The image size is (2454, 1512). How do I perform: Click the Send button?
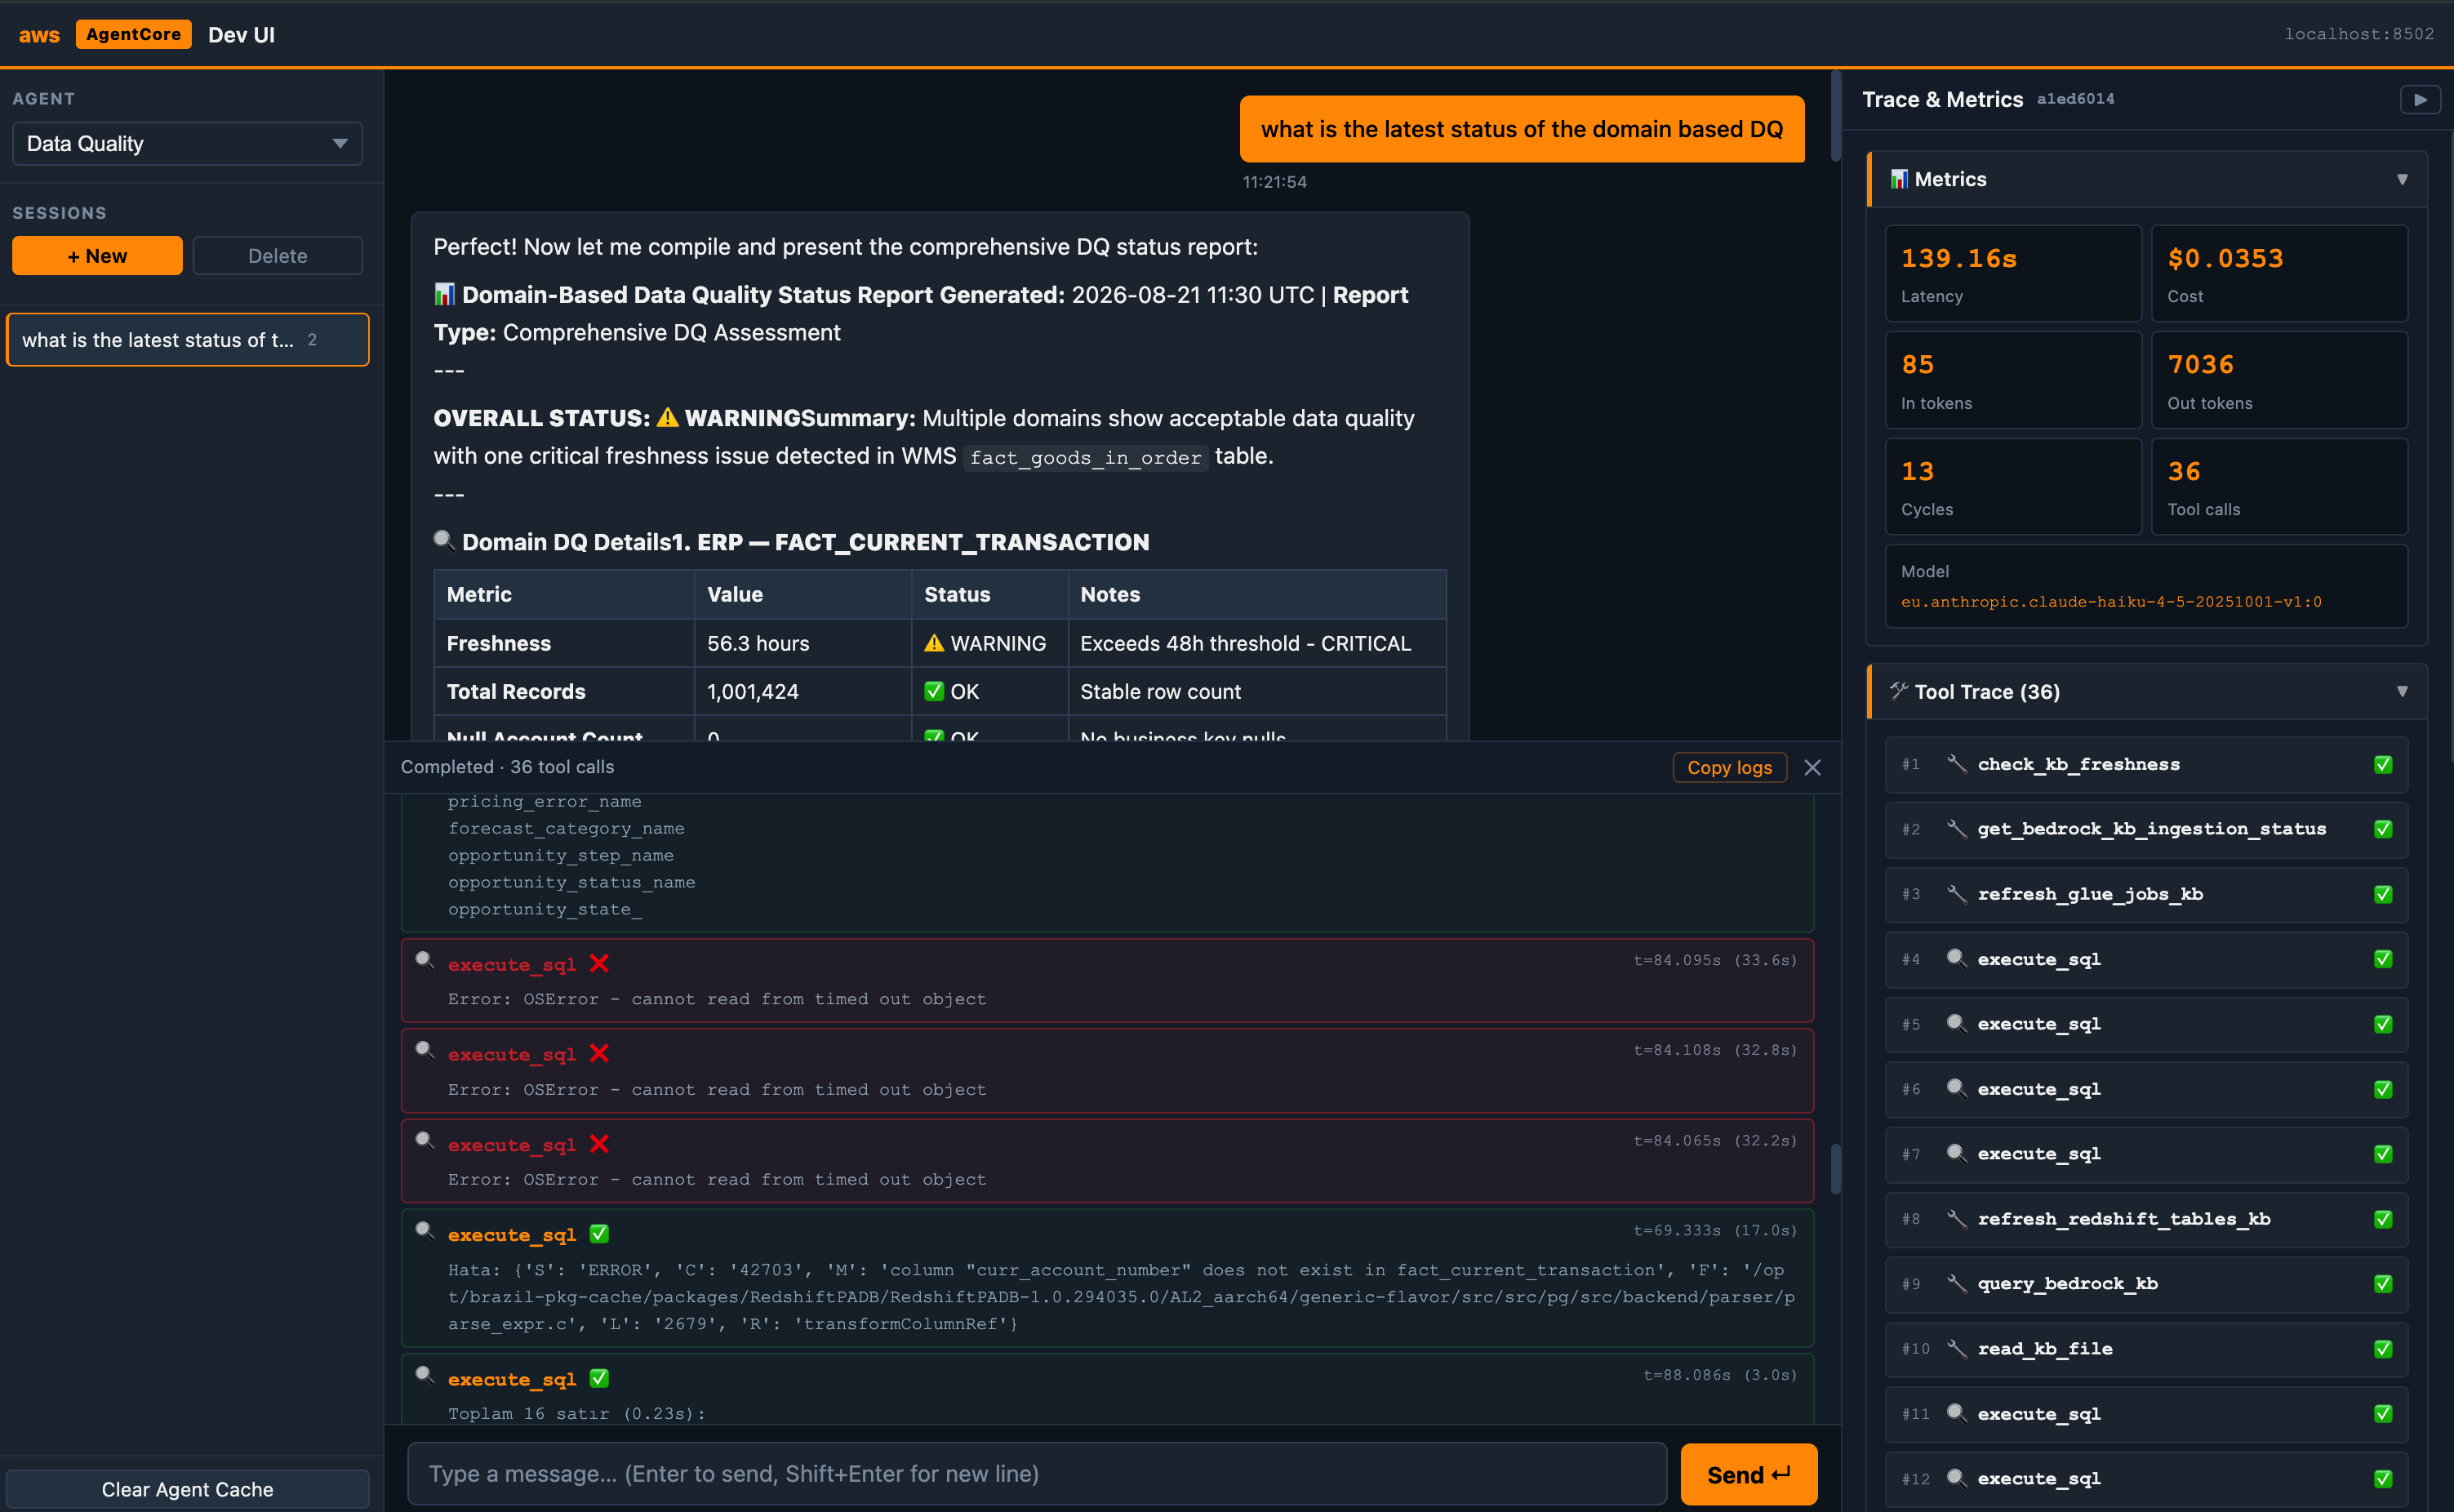coord(1748,1474)
